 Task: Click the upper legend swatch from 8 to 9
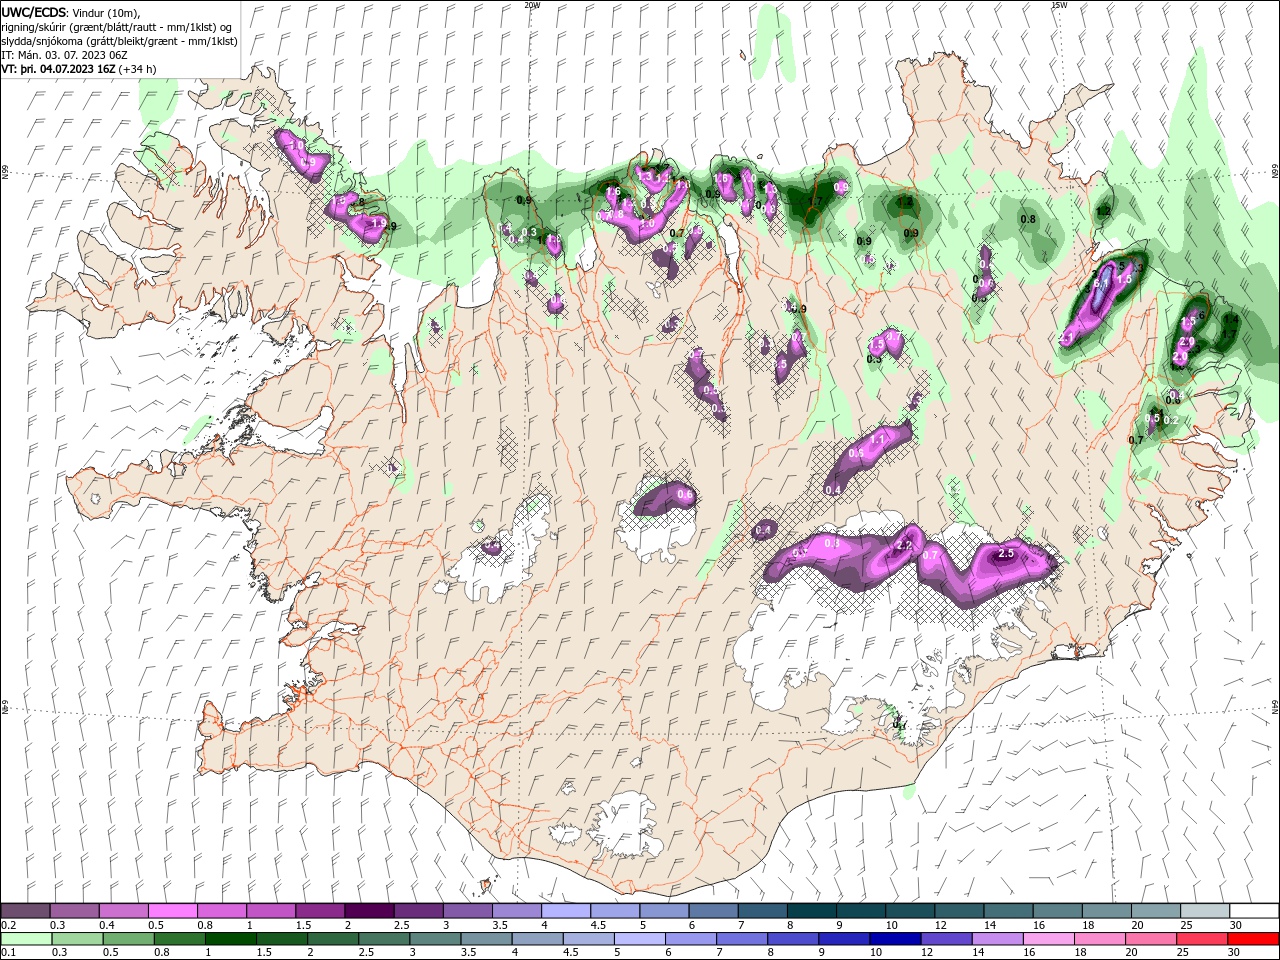(x=812, y=911)
